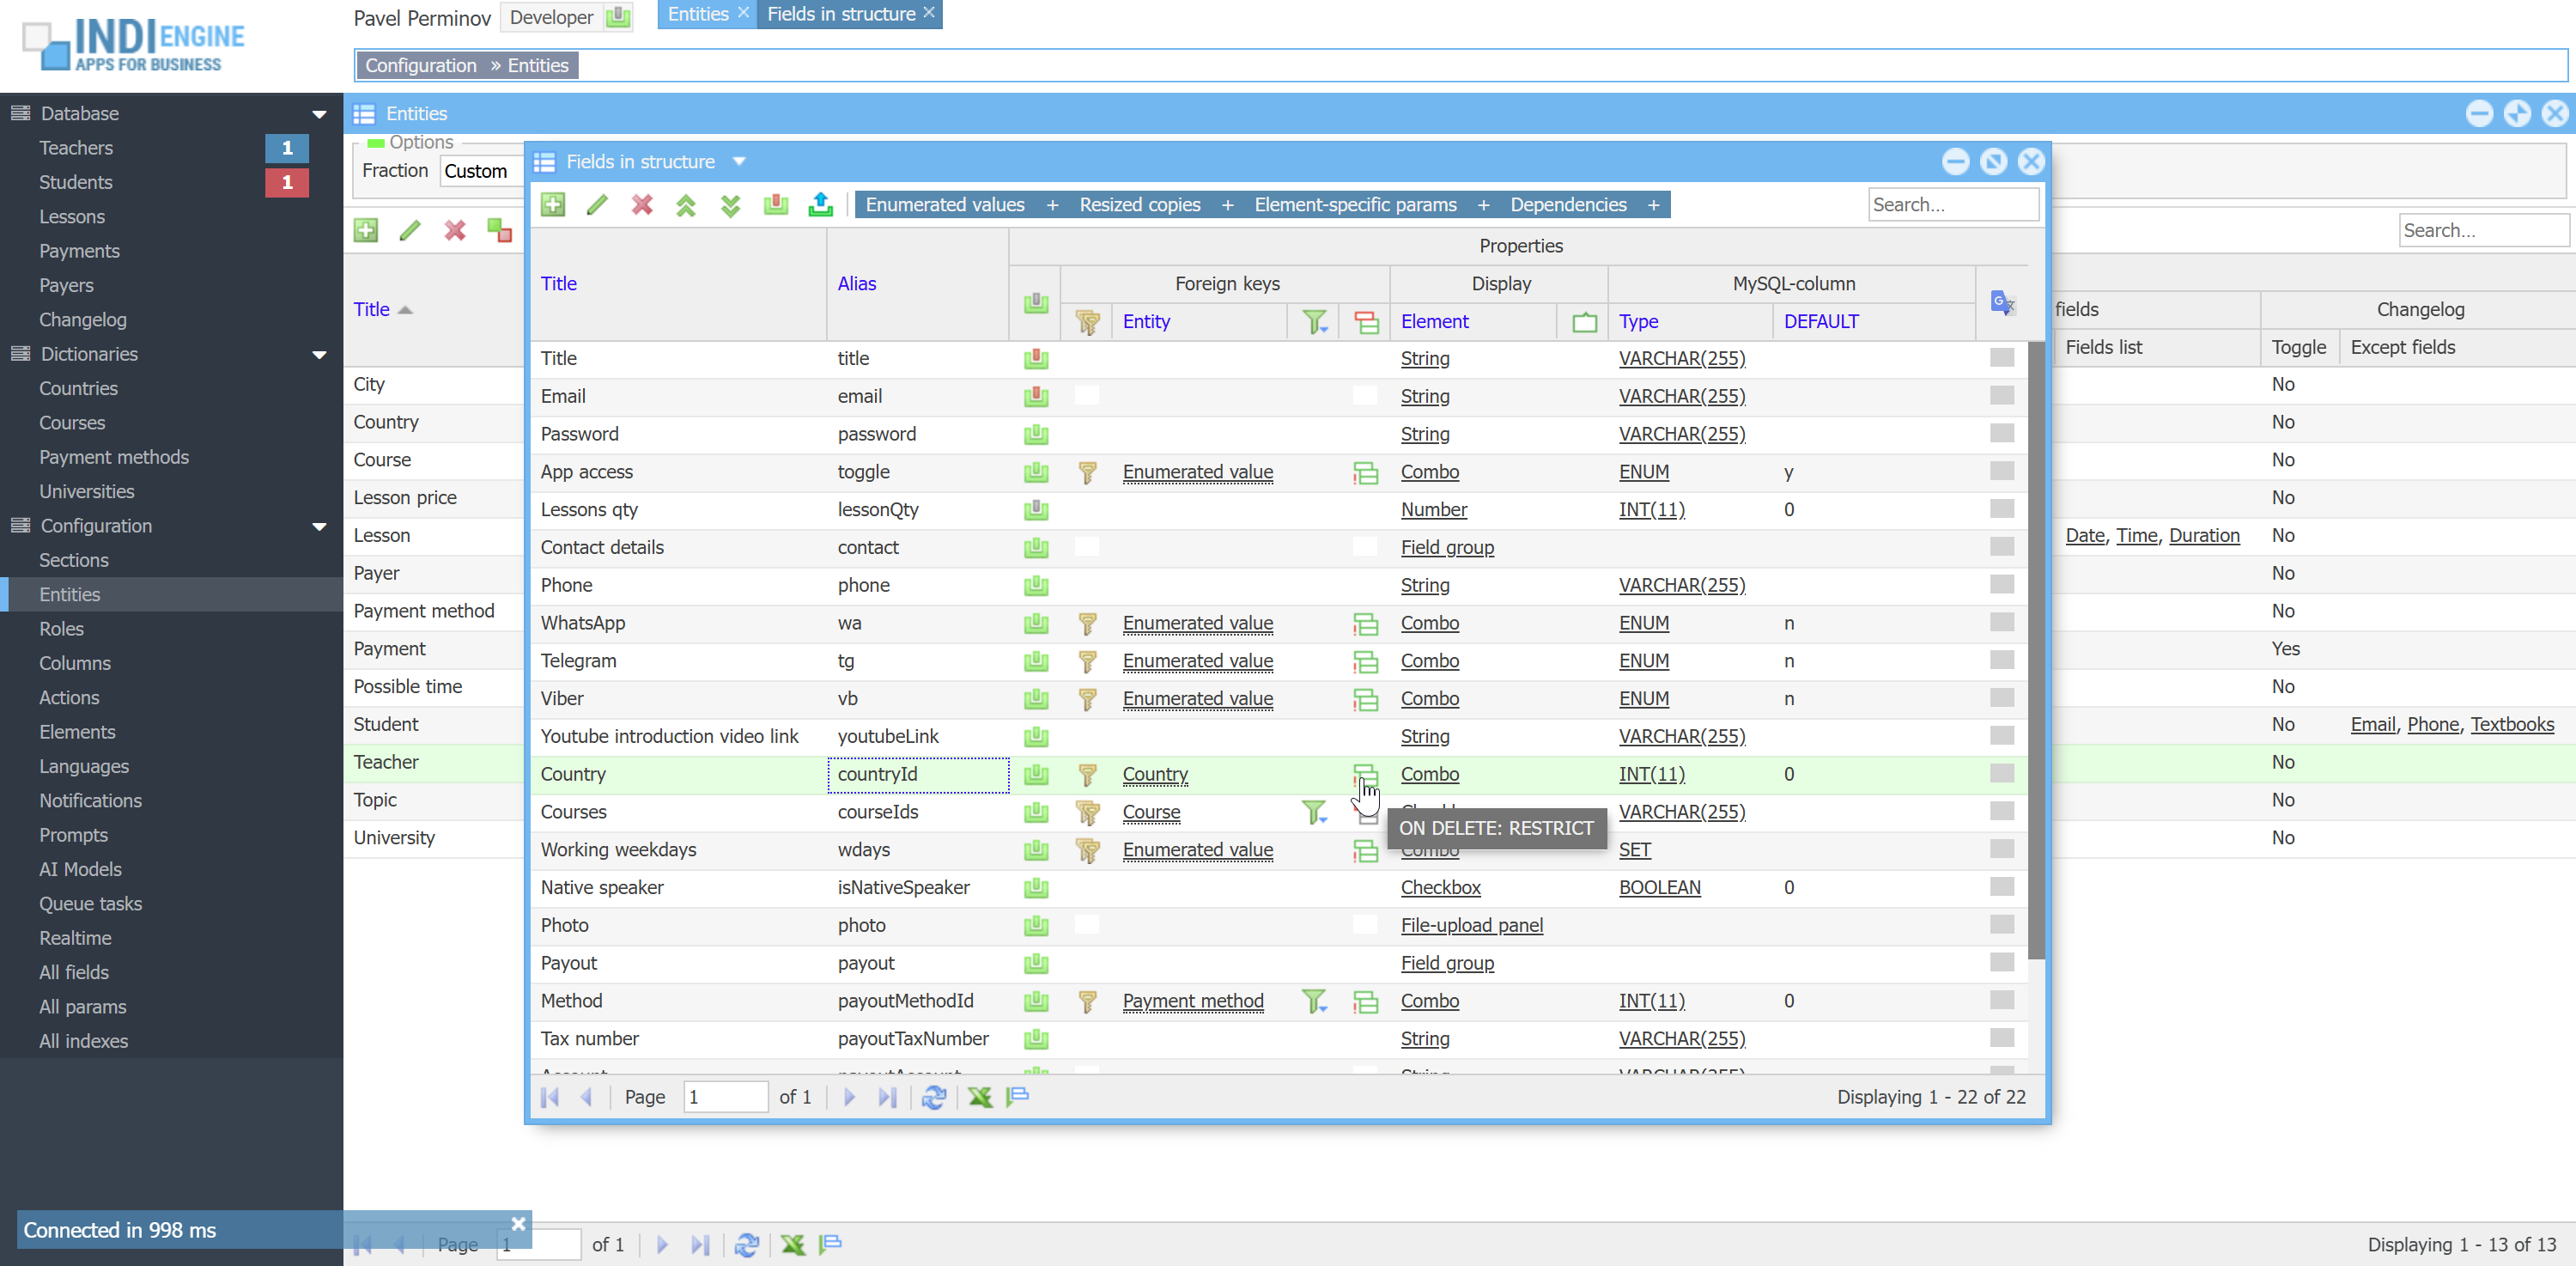Click the move up double-chevron icon
2576x1266 pixels.
[x=686, y=205]
